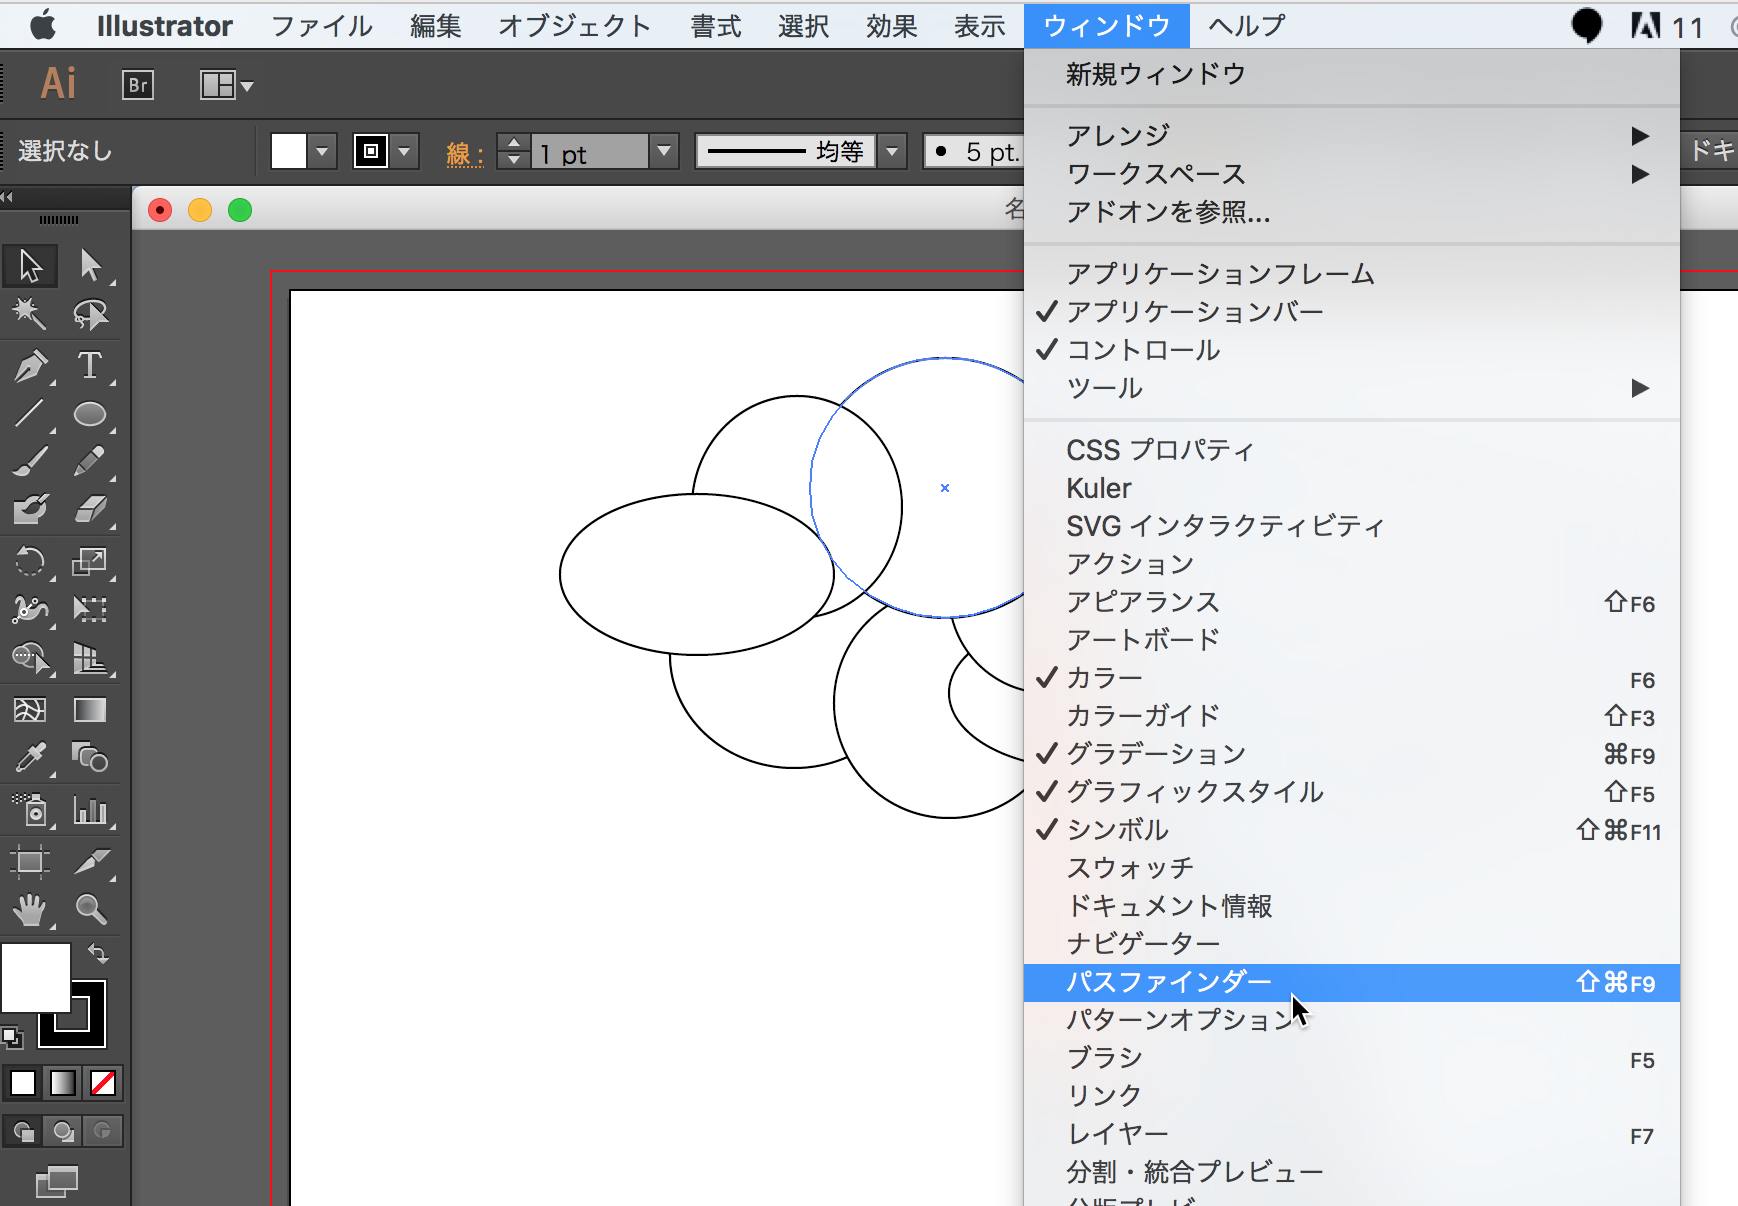Click the 線 stroke panel link
The image size is (1738, 1206).
point(464,154)
